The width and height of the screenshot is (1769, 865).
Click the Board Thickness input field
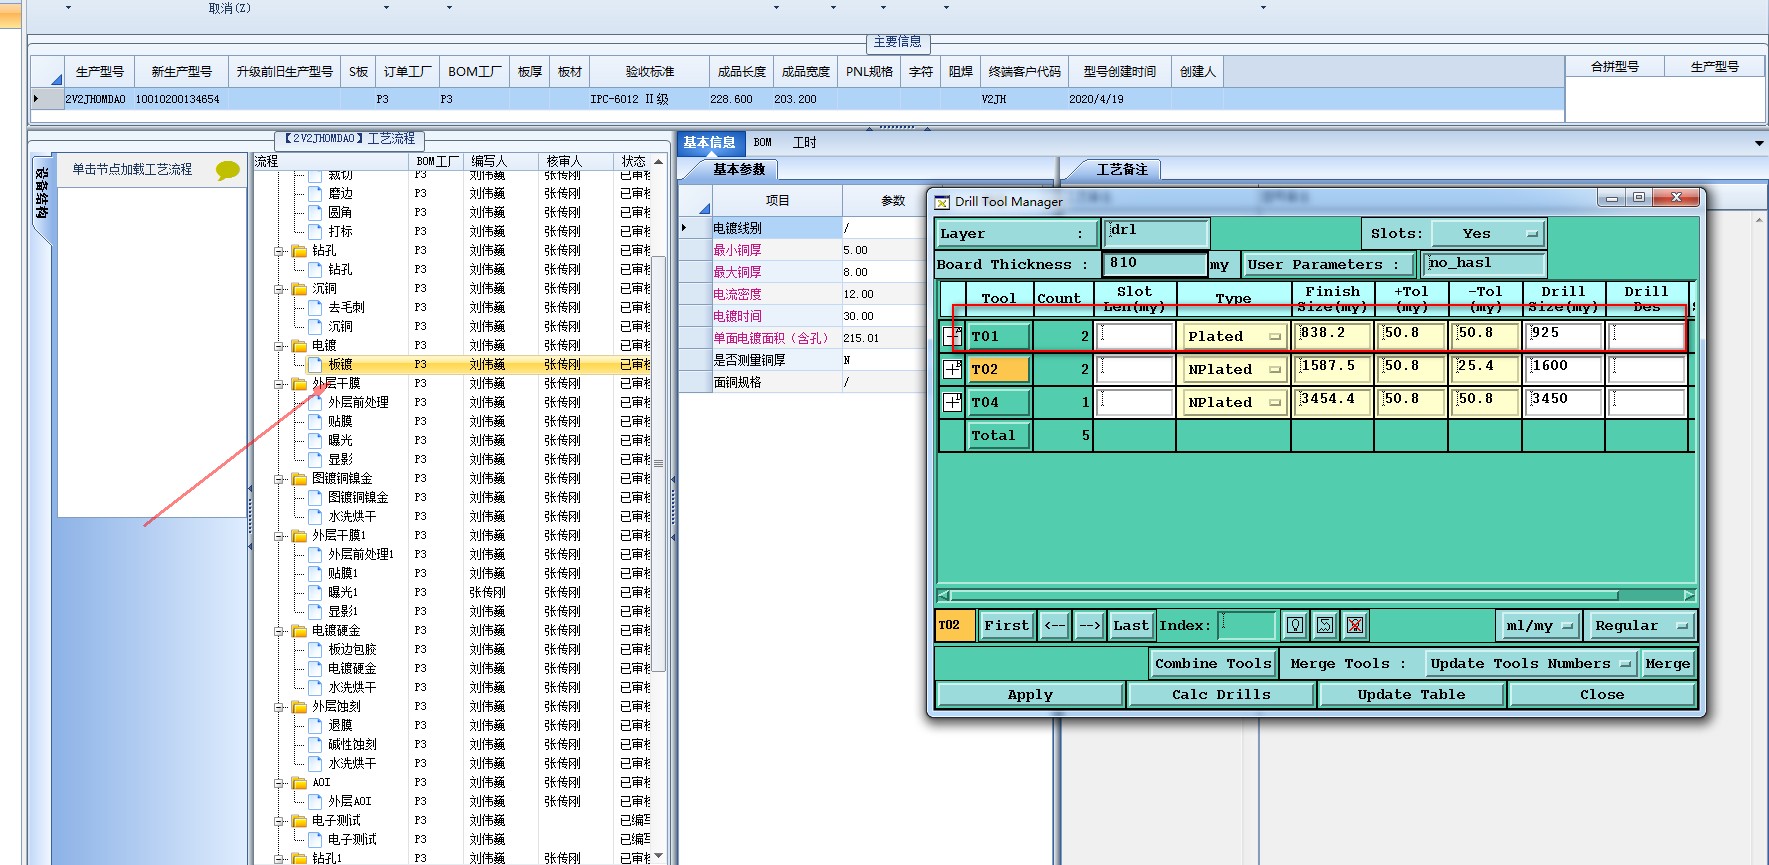(x=1154, y=264)
